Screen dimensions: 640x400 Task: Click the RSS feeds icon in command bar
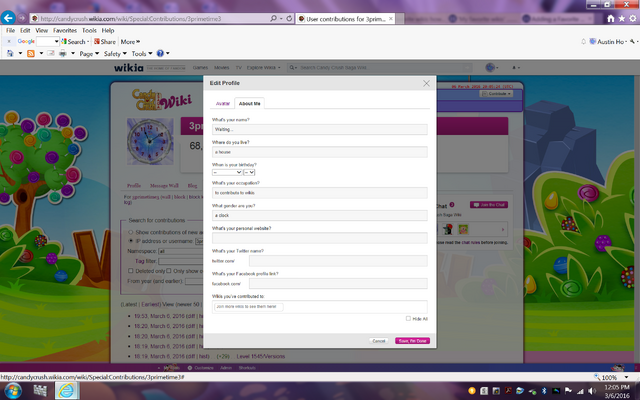point(31,53)
